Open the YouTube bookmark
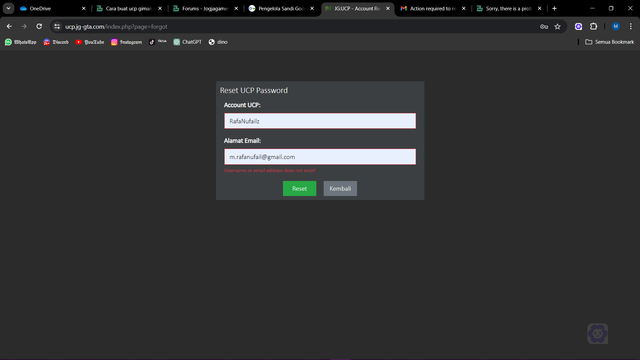 pos(90,42)
